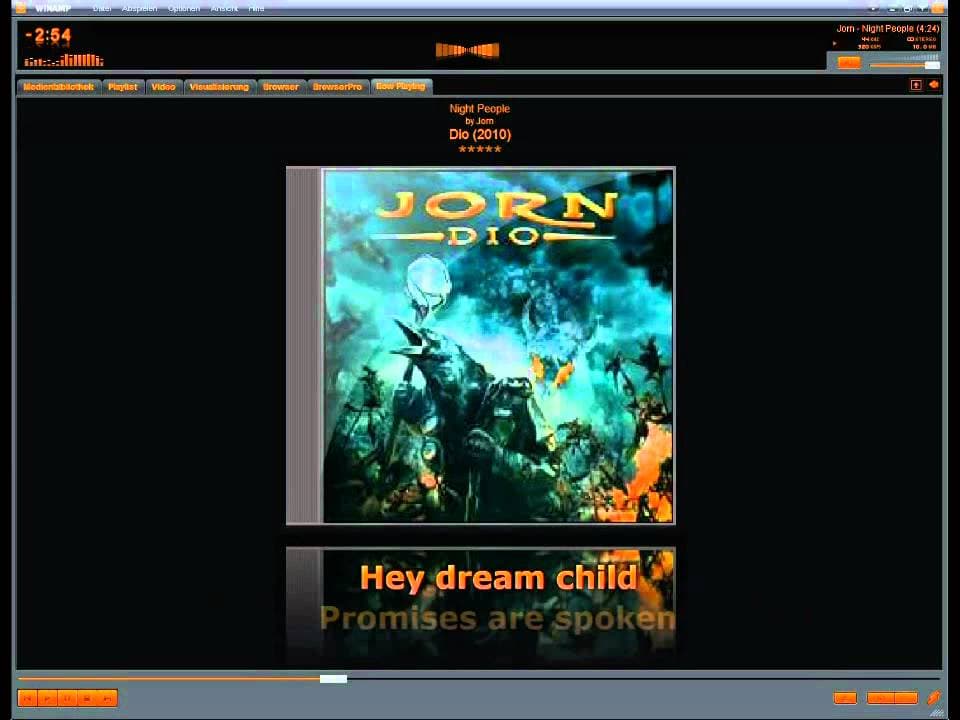Click the spectrum analyzer under the timer
The width and height of the screenshot is (960, 720).
tap(64, 60)
